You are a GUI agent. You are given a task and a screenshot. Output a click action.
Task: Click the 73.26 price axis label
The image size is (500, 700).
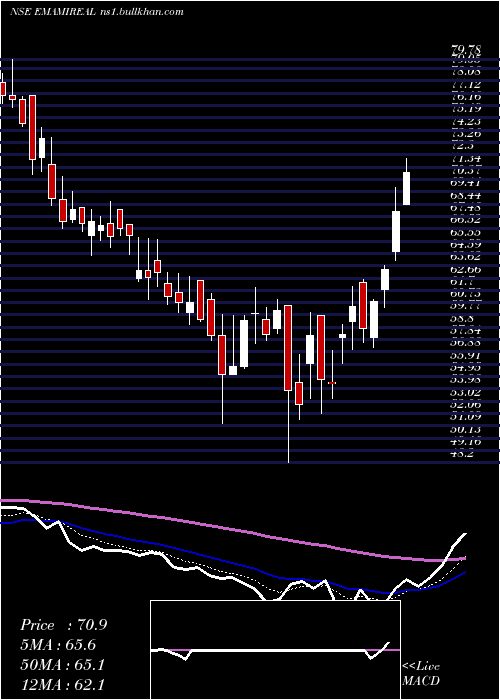click(467, 133)
